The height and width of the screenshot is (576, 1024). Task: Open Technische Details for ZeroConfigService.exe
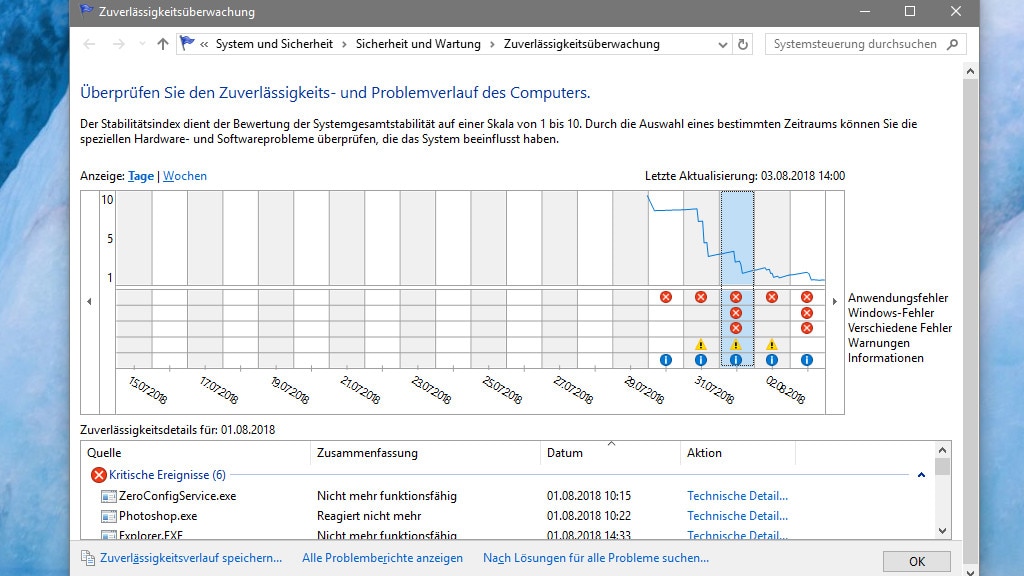[737, 496]
